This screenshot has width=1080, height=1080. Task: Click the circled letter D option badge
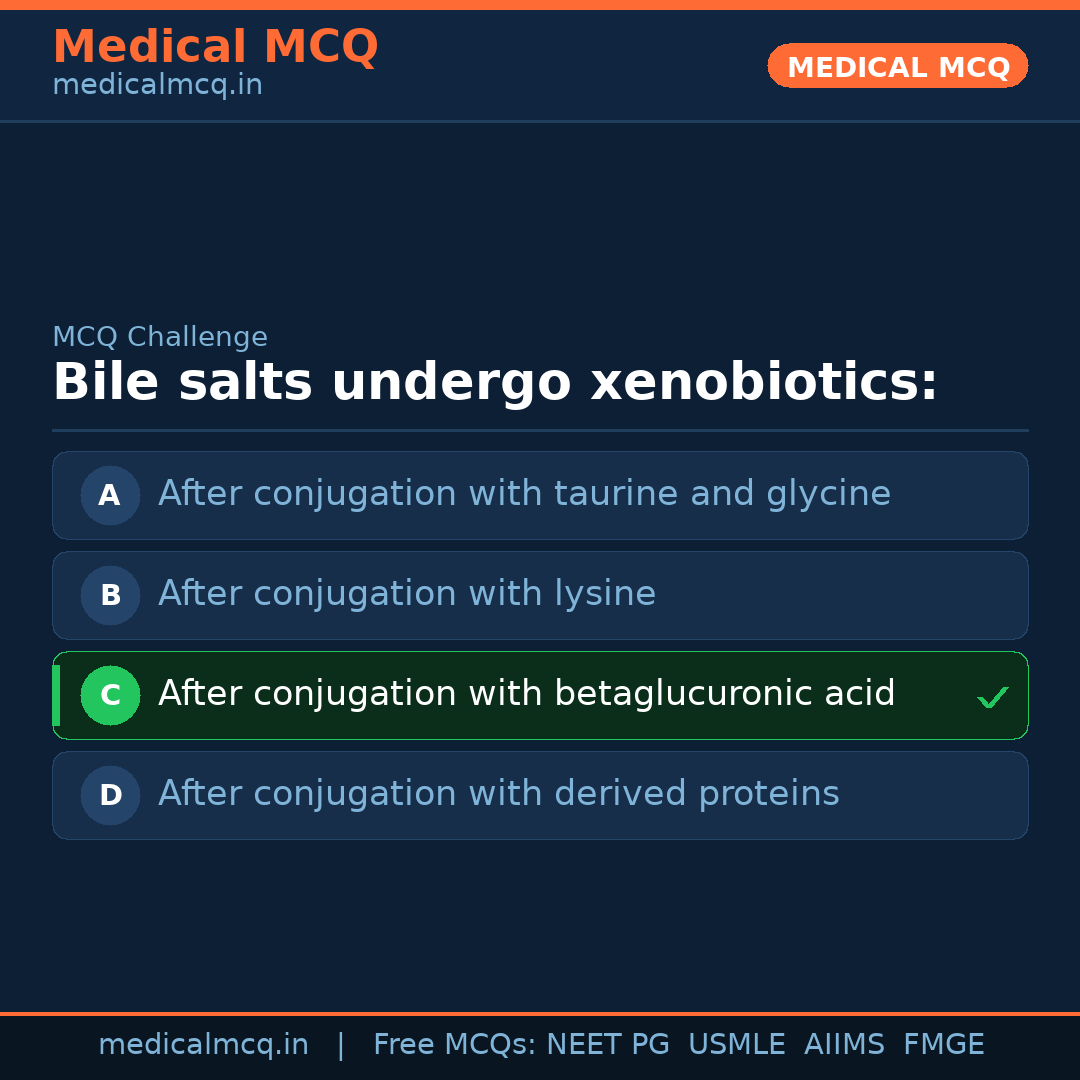(110, 795)
